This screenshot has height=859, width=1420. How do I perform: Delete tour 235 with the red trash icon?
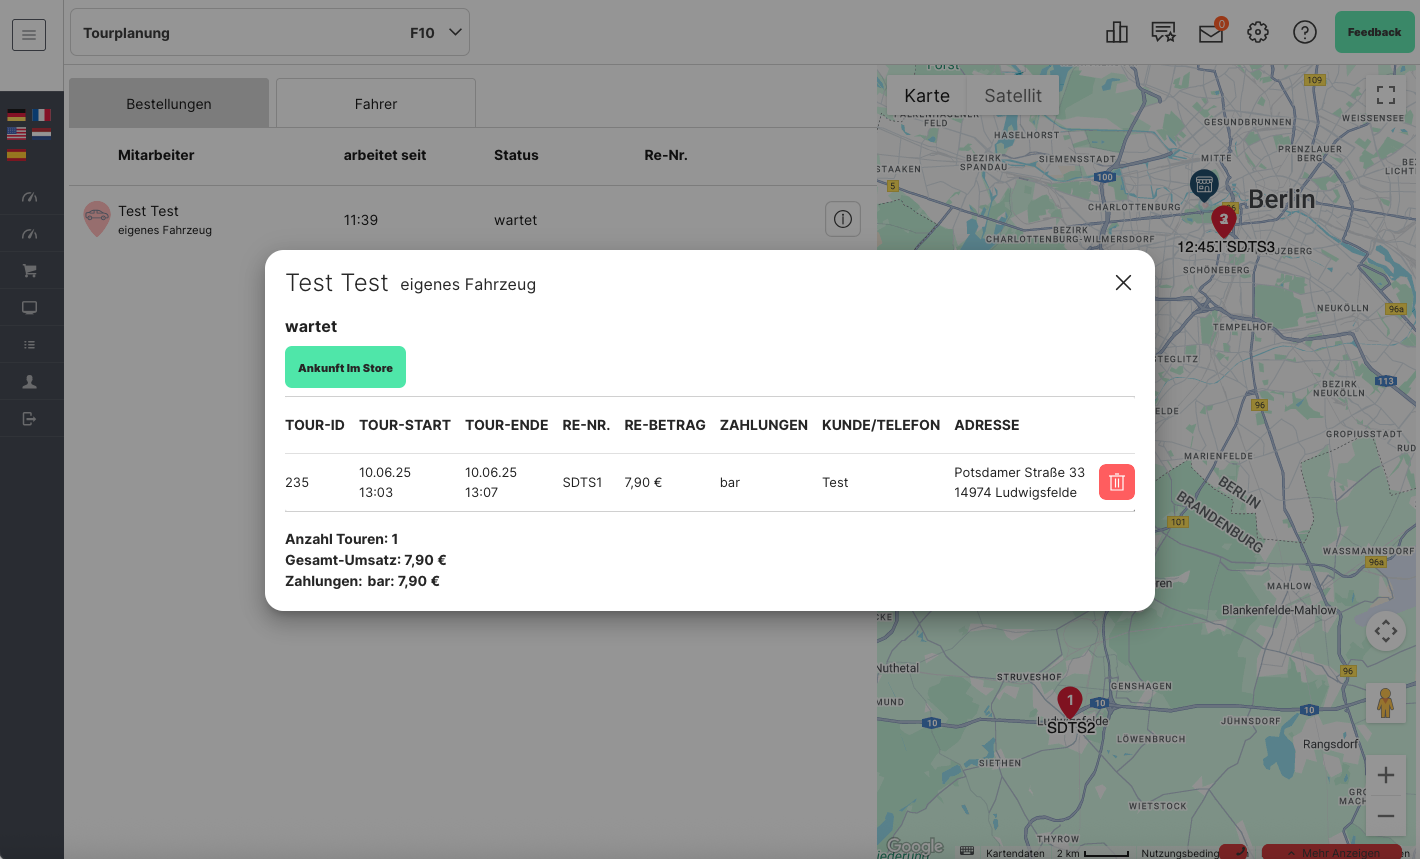[1116, 482]
